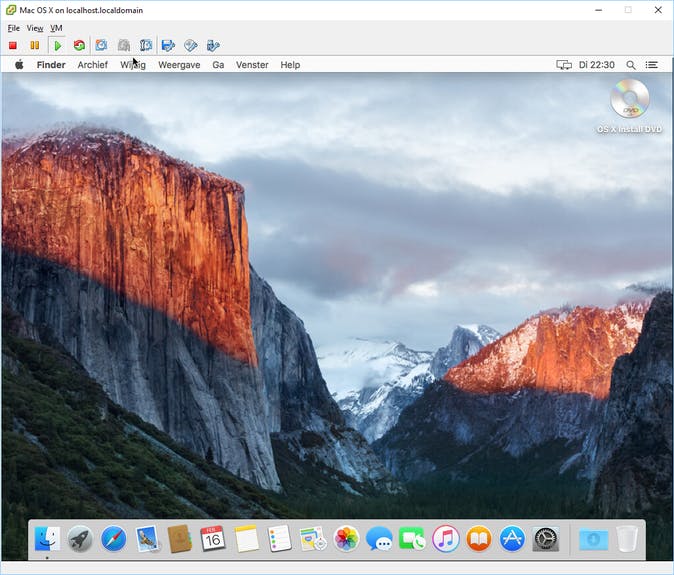Launch Safari from the Dock
Screen dimensions: 674x575
[x=114, y=538]
